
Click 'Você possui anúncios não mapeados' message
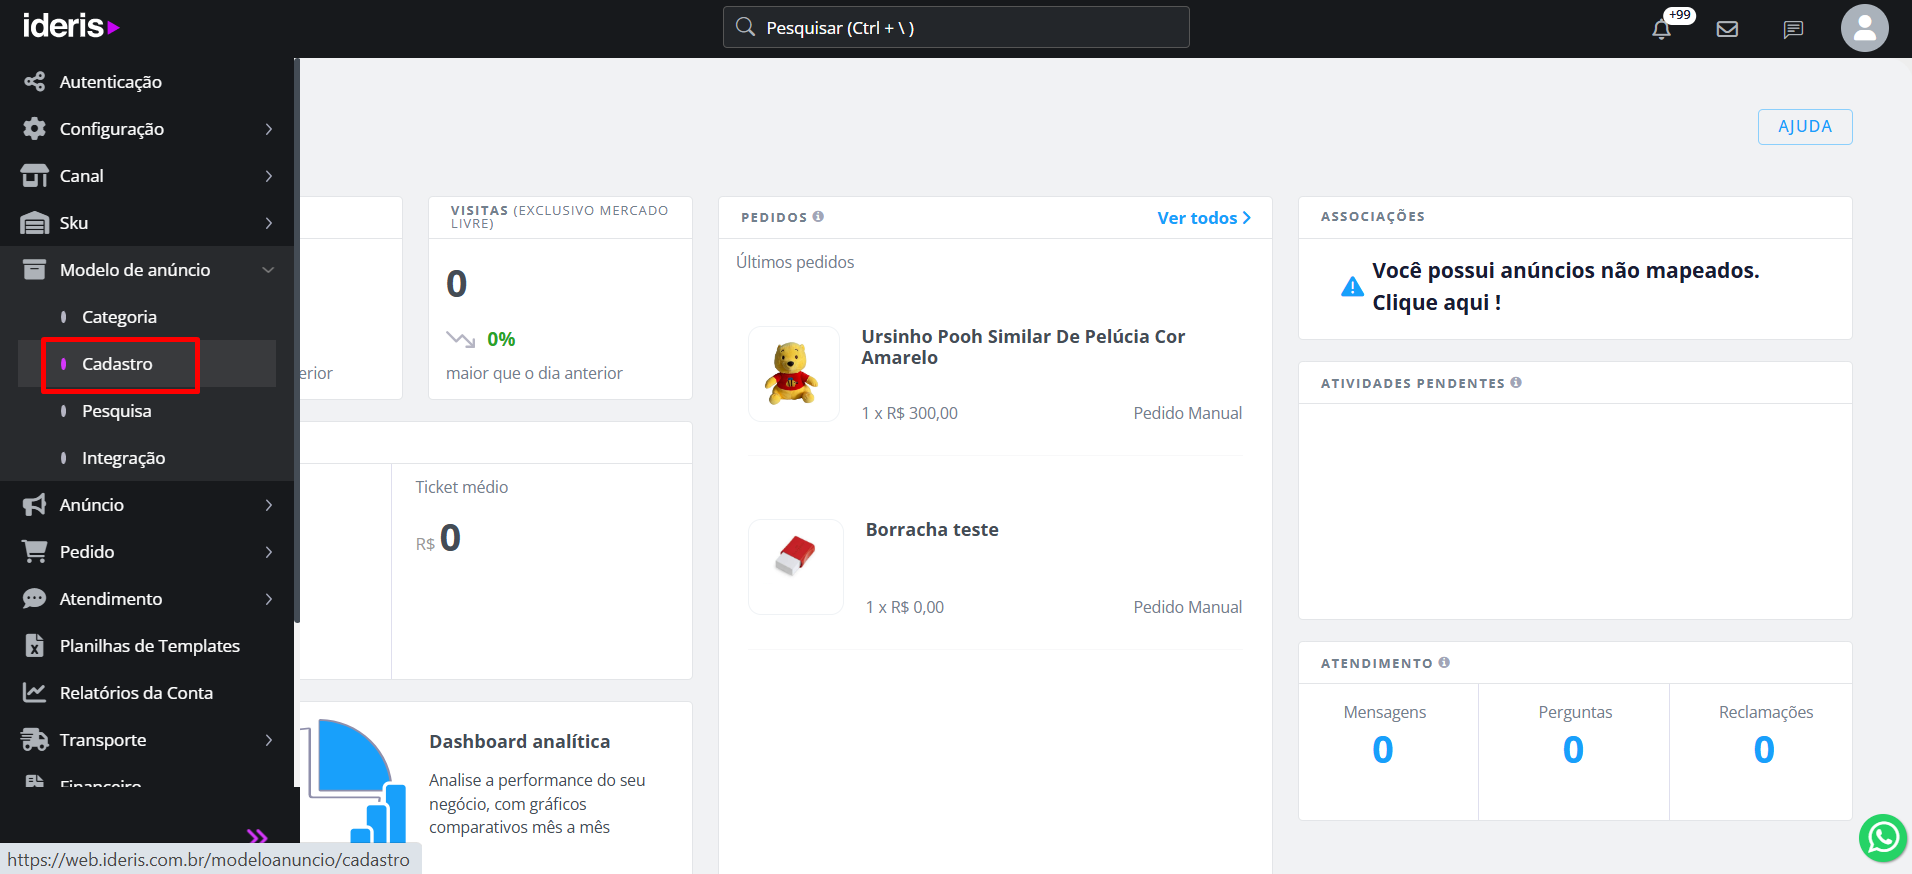(1565, 286)
